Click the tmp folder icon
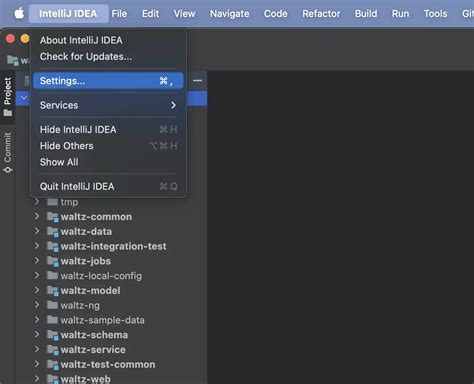This screenshot has width=474, height=384. tap(52, 202)
